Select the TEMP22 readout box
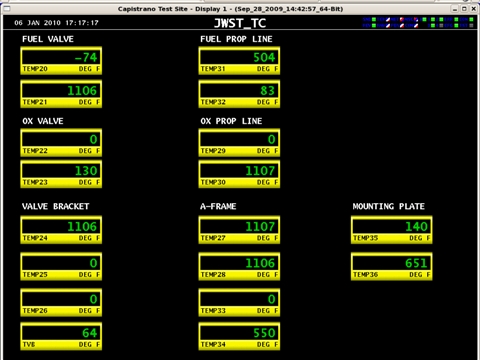This screenshot has height=360, width=480. (61, 143)
